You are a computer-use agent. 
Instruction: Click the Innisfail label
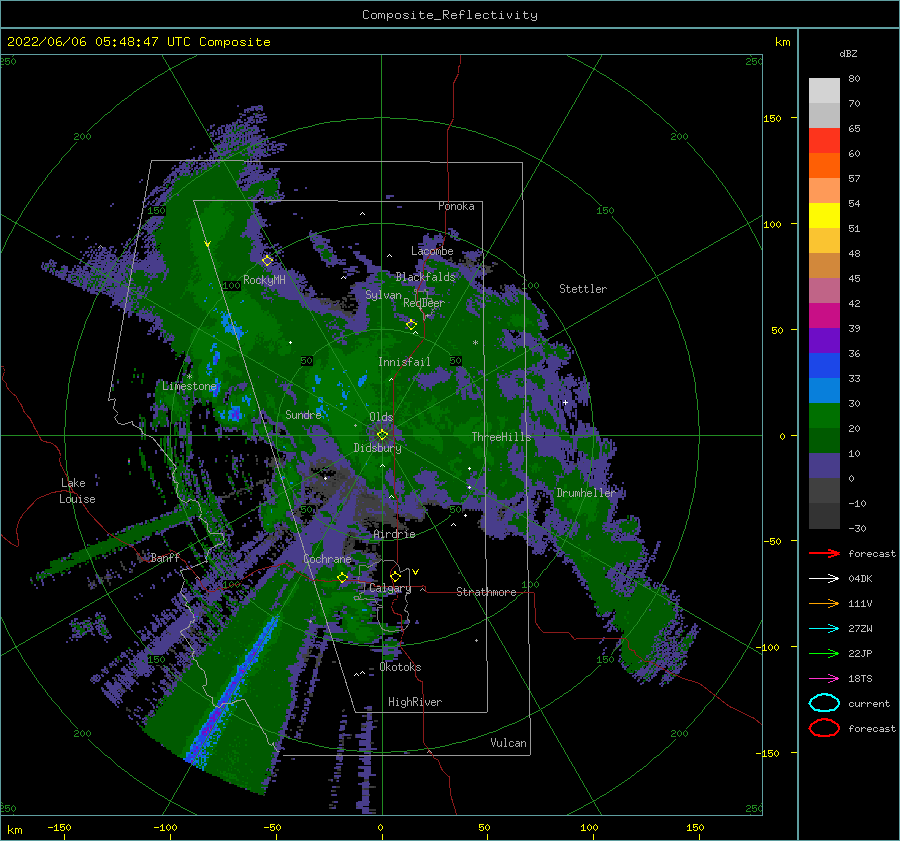click(404, 362)
